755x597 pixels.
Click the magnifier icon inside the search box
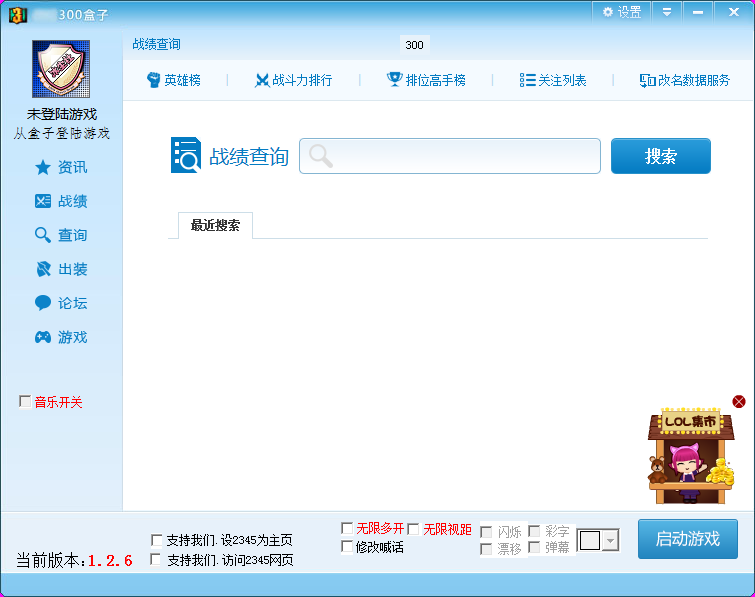[321, 156]
